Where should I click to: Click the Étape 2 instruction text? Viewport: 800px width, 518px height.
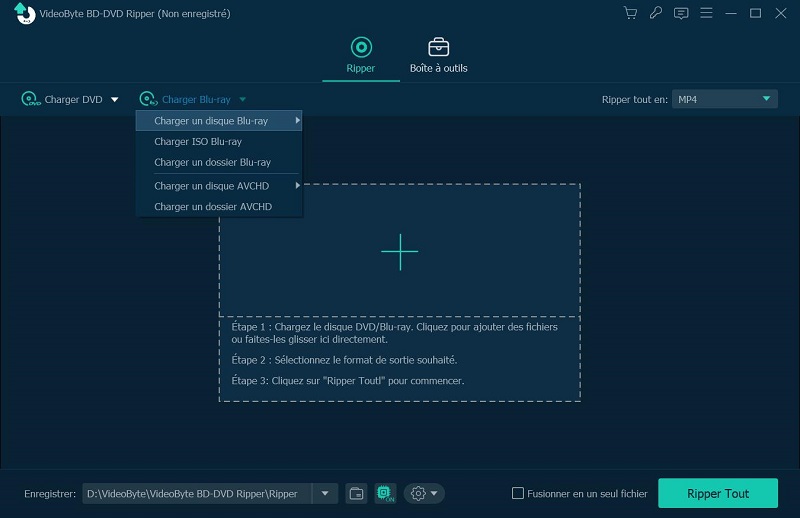(x=344, y=360)
